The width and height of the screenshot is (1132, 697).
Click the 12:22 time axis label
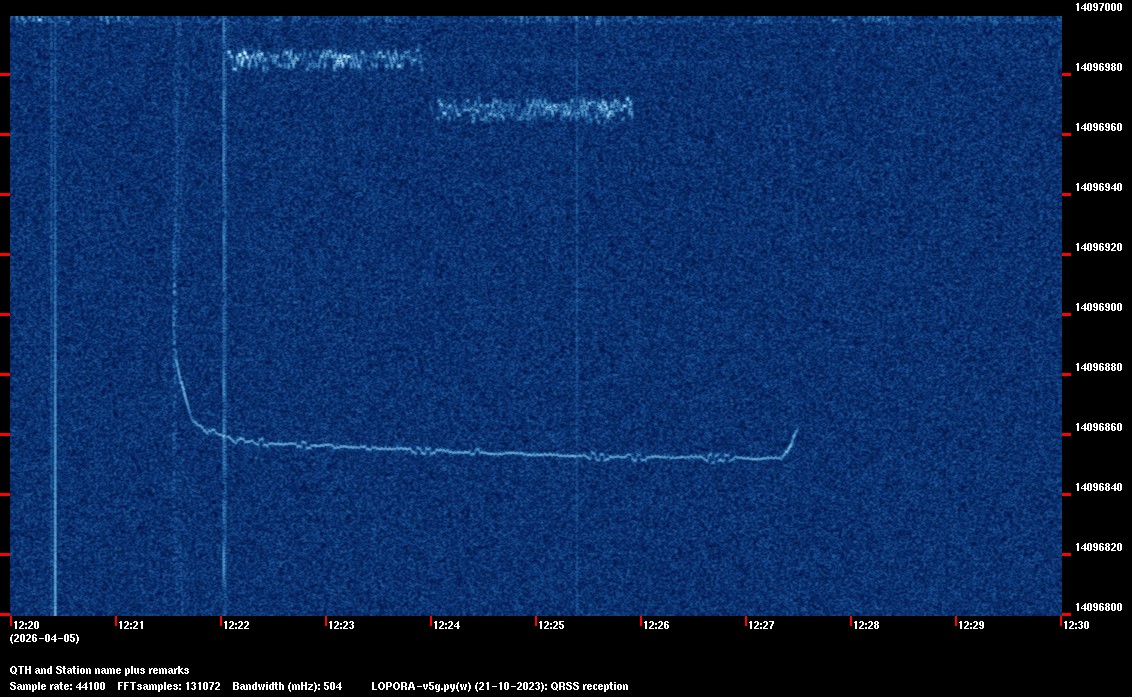237,625
